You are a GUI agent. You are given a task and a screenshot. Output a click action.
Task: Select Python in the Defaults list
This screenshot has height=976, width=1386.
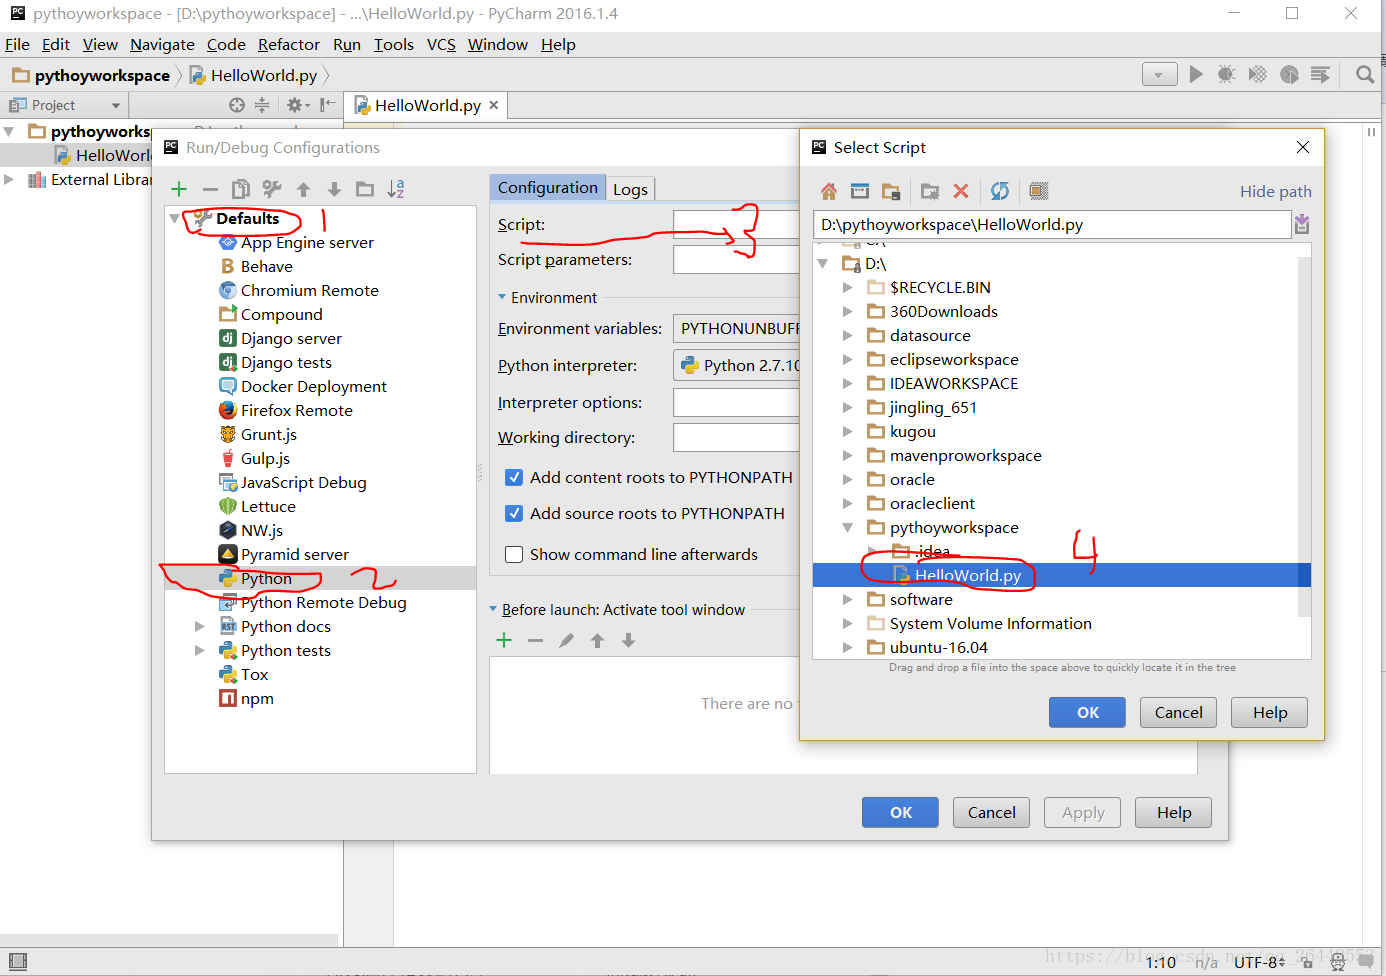[x=266, y=579]
